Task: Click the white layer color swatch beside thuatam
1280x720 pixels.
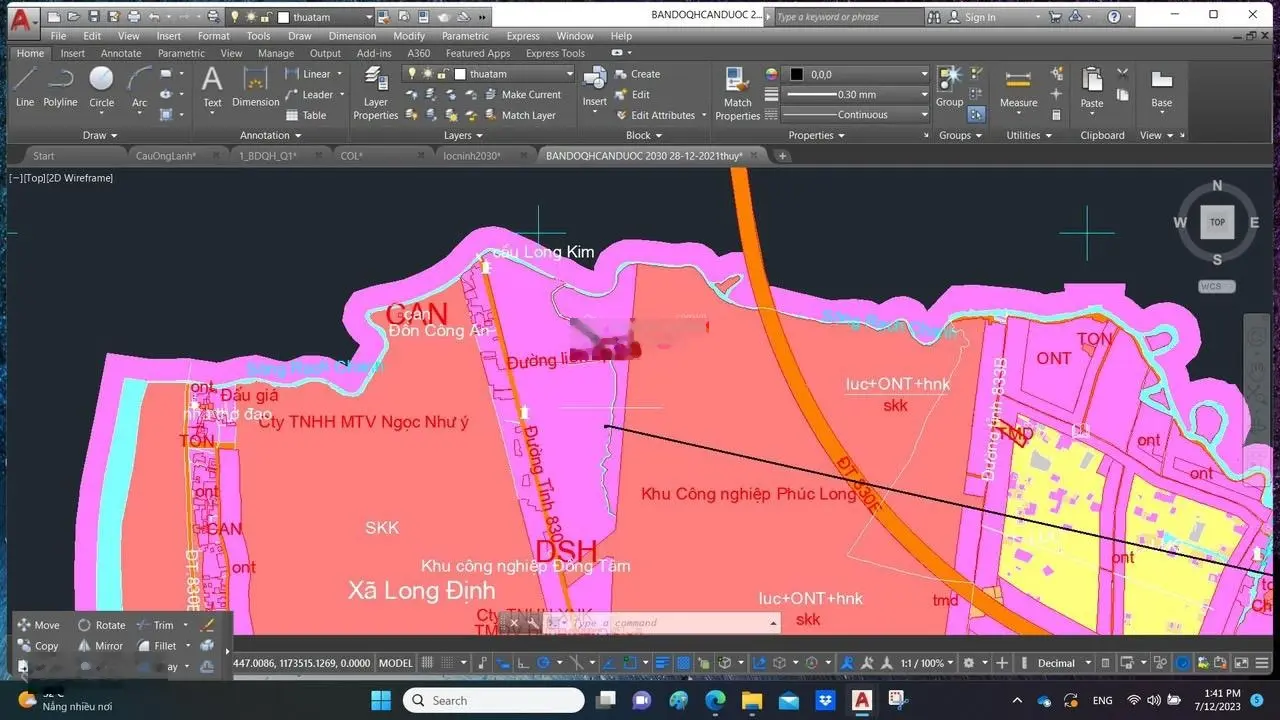Action: pos(461,74)
